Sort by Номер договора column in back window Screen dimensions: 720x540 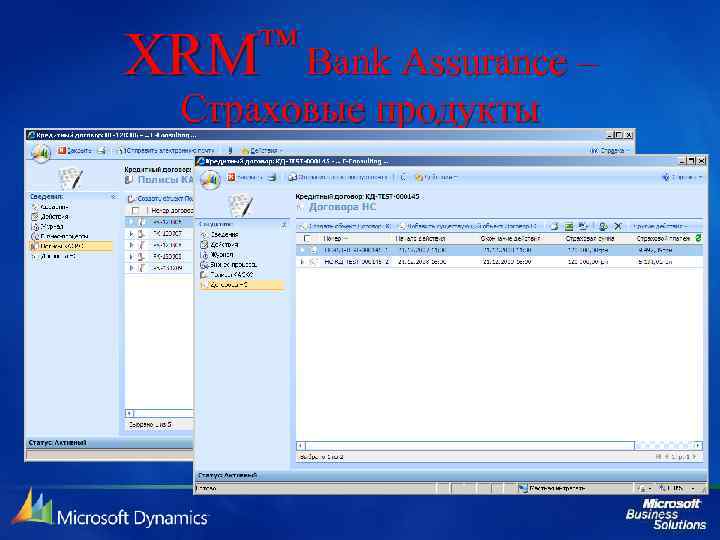171,210
